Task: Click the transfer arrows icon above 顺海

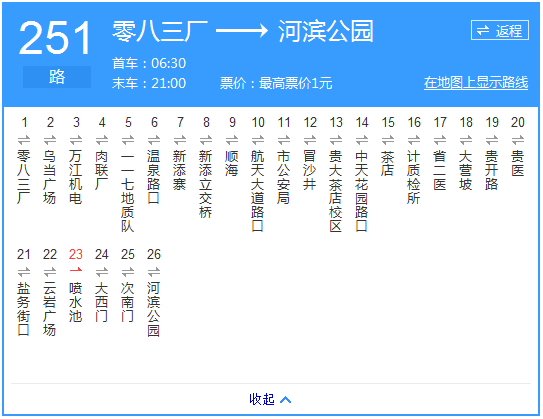Action: click(232, 140)
